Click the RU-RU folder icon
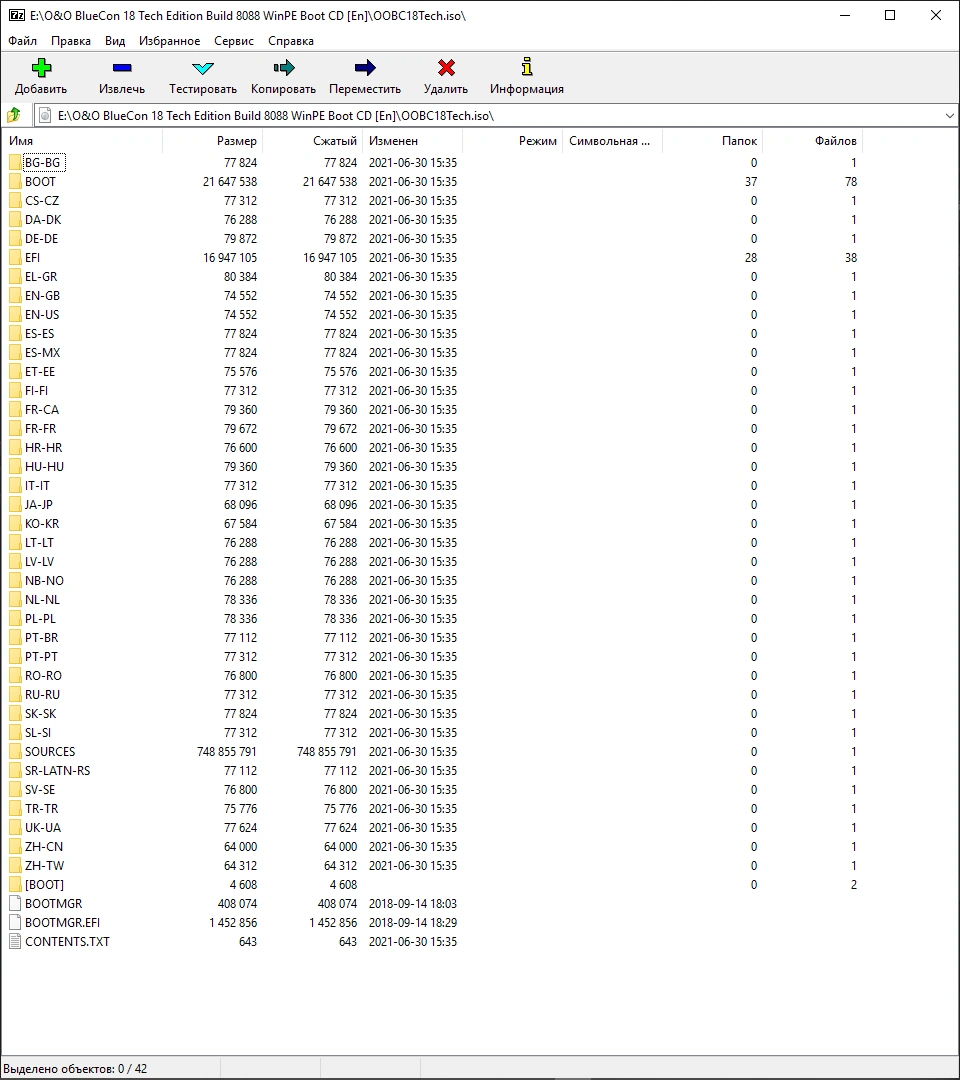 coord(15,694)
